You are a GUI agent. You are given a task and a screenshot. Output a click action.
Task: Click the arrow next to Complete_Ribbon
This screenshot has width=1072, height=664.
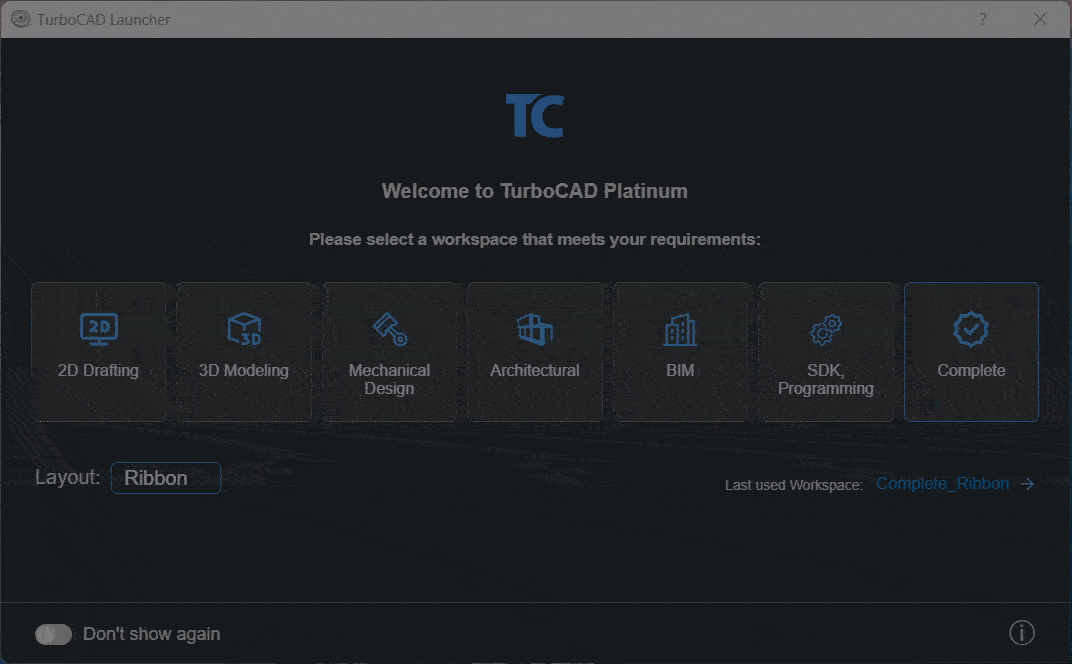coord(1027,484)
